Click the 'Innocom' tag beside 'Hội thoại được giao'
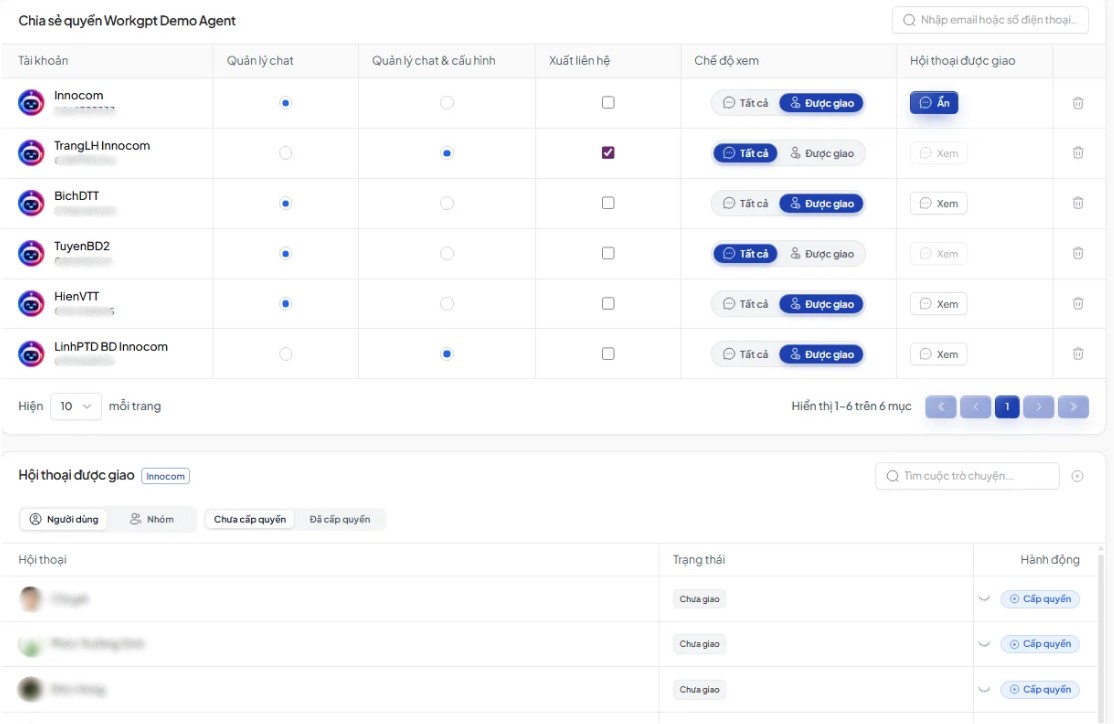 point(166,476)
